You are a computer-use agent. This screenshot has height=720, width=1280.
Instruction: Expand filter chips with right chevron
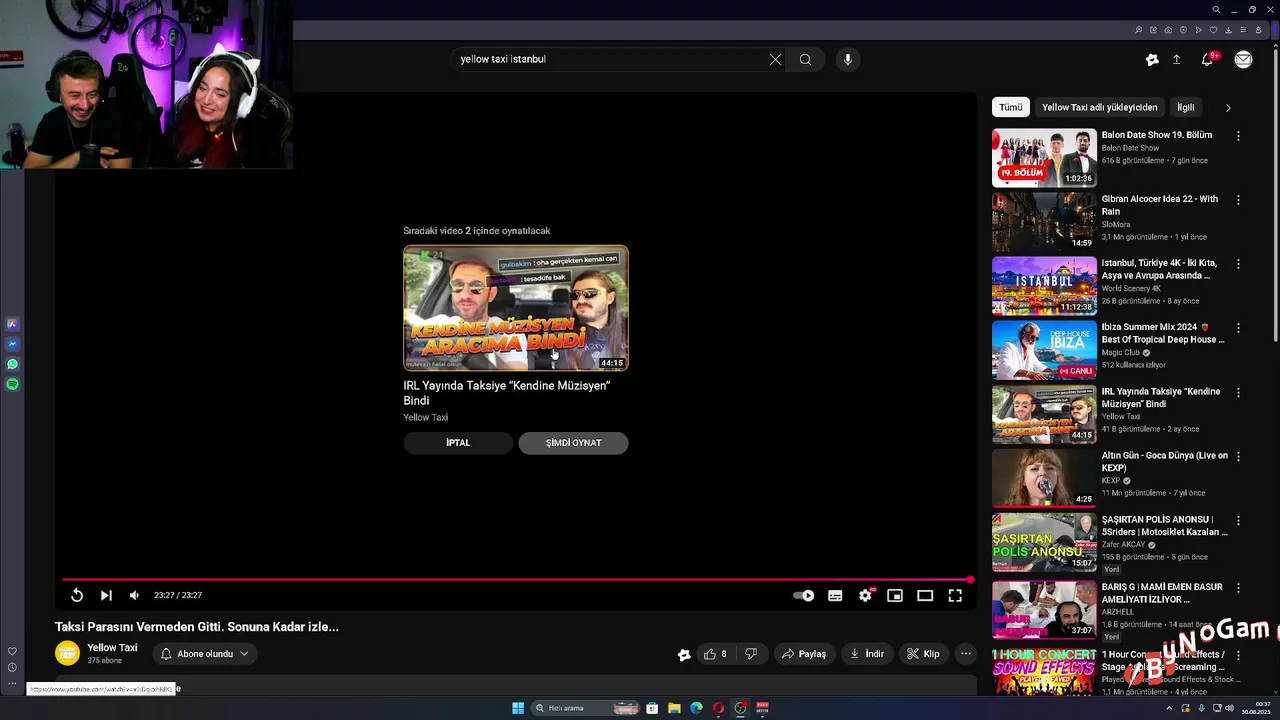click(1228, 107)
